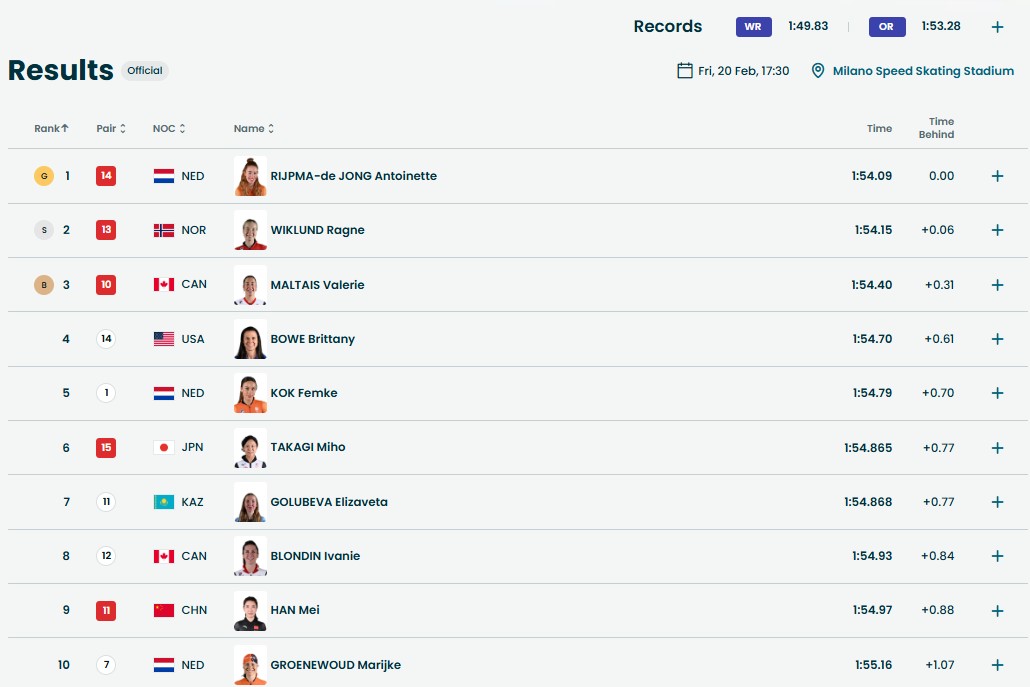Open WIKLUND Ragne athlete name link

coord(317,230)
